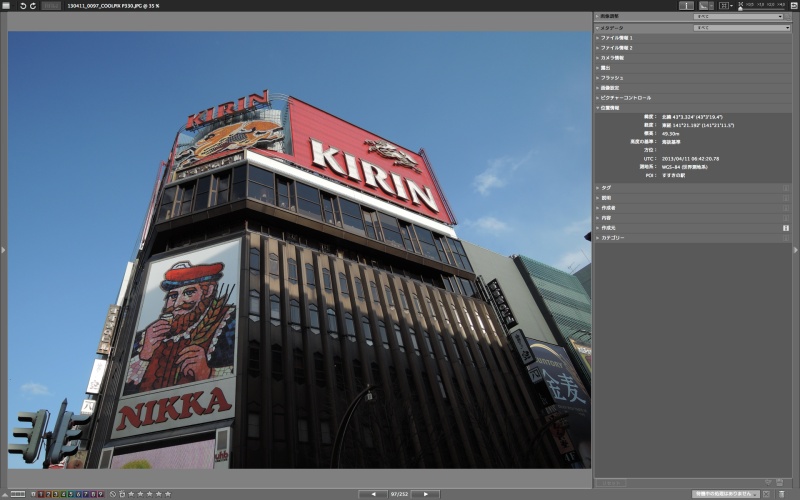The height and width of the screenshot is (500, 800).
Task: Collapse the 位置情報 section
Action: (x=610, y=108)
